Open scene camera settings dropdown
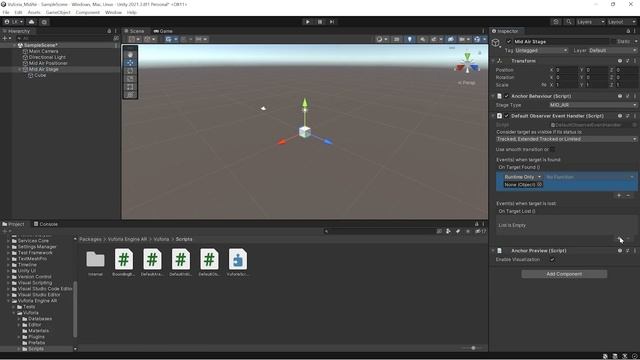 point(464,39)
